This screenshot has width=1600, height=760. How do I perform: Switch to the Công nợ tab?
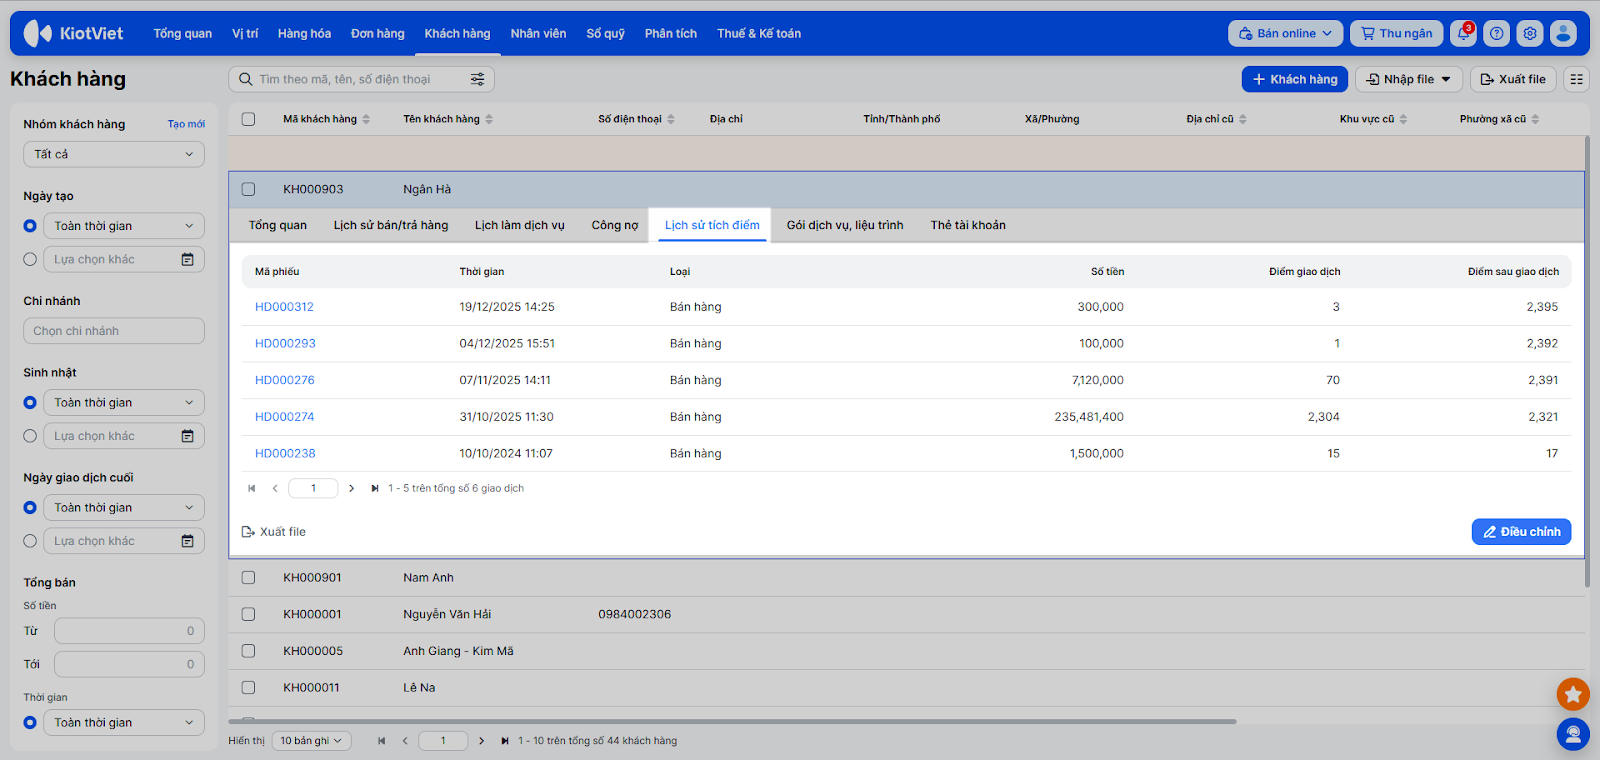pos(614,226)
